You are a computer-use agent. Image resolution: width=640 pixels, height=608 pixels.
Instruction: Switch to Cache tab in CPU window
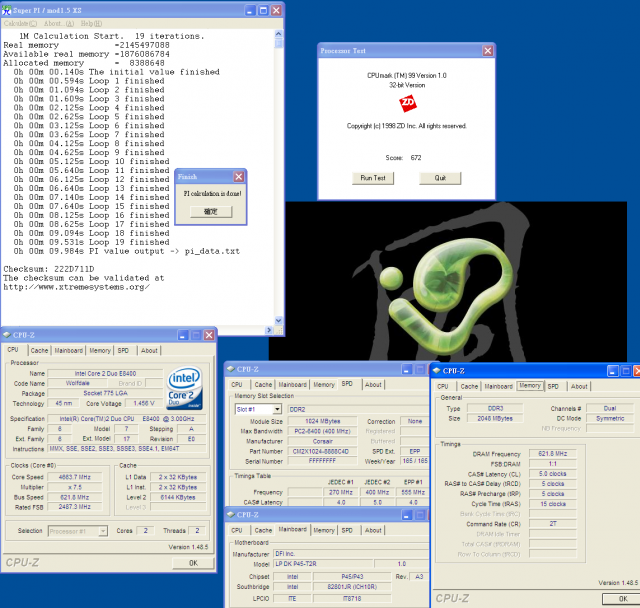39,351
